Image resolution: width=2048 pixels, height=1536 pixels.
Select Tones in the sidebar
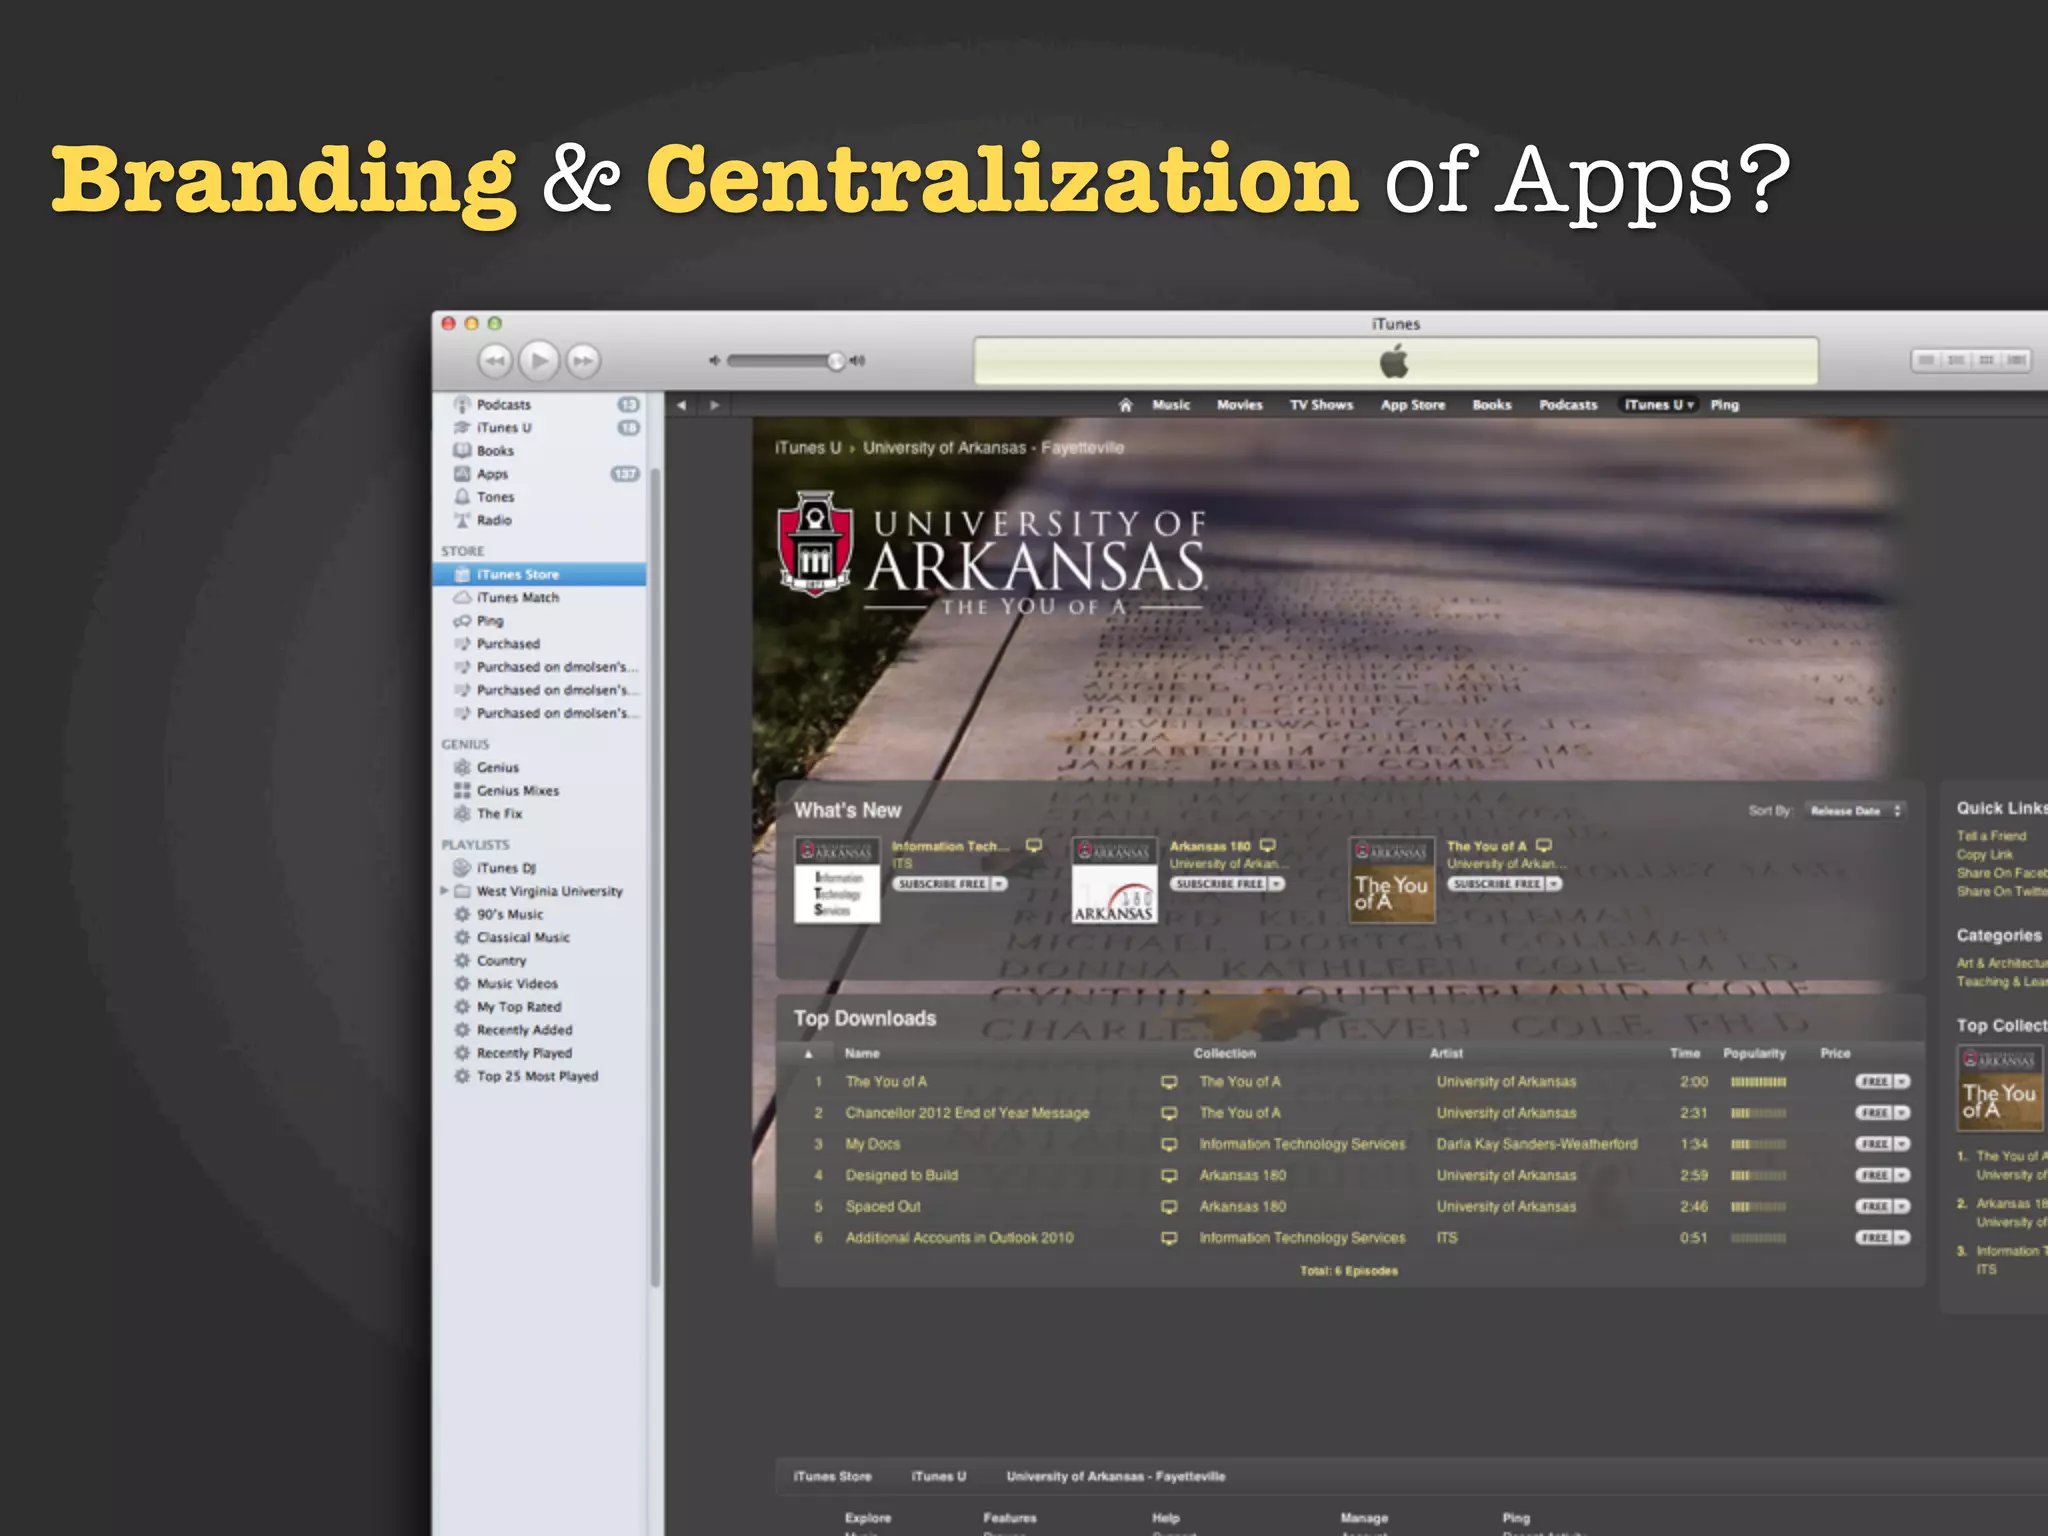(540, 497)
